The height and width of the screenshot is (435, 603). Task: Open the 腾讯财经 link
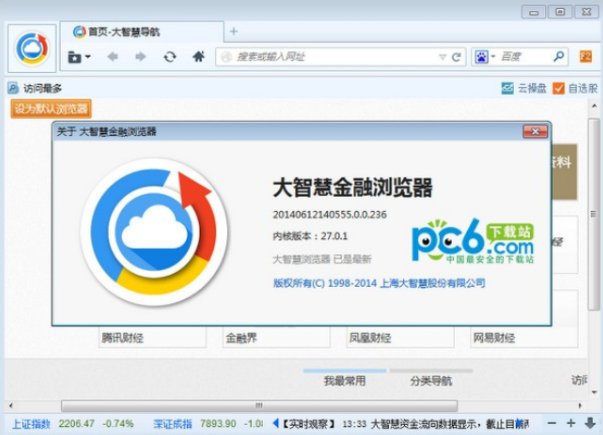122,338
